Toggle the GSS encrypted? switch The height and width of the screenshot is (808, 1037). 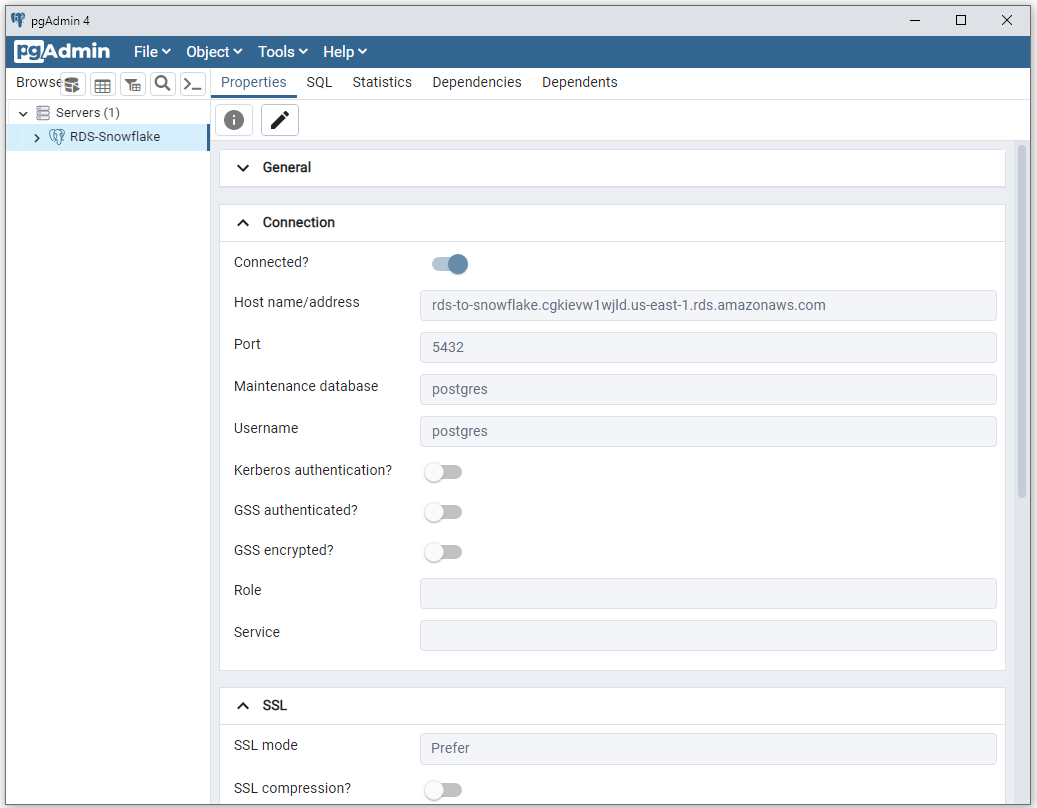(443, 551)
